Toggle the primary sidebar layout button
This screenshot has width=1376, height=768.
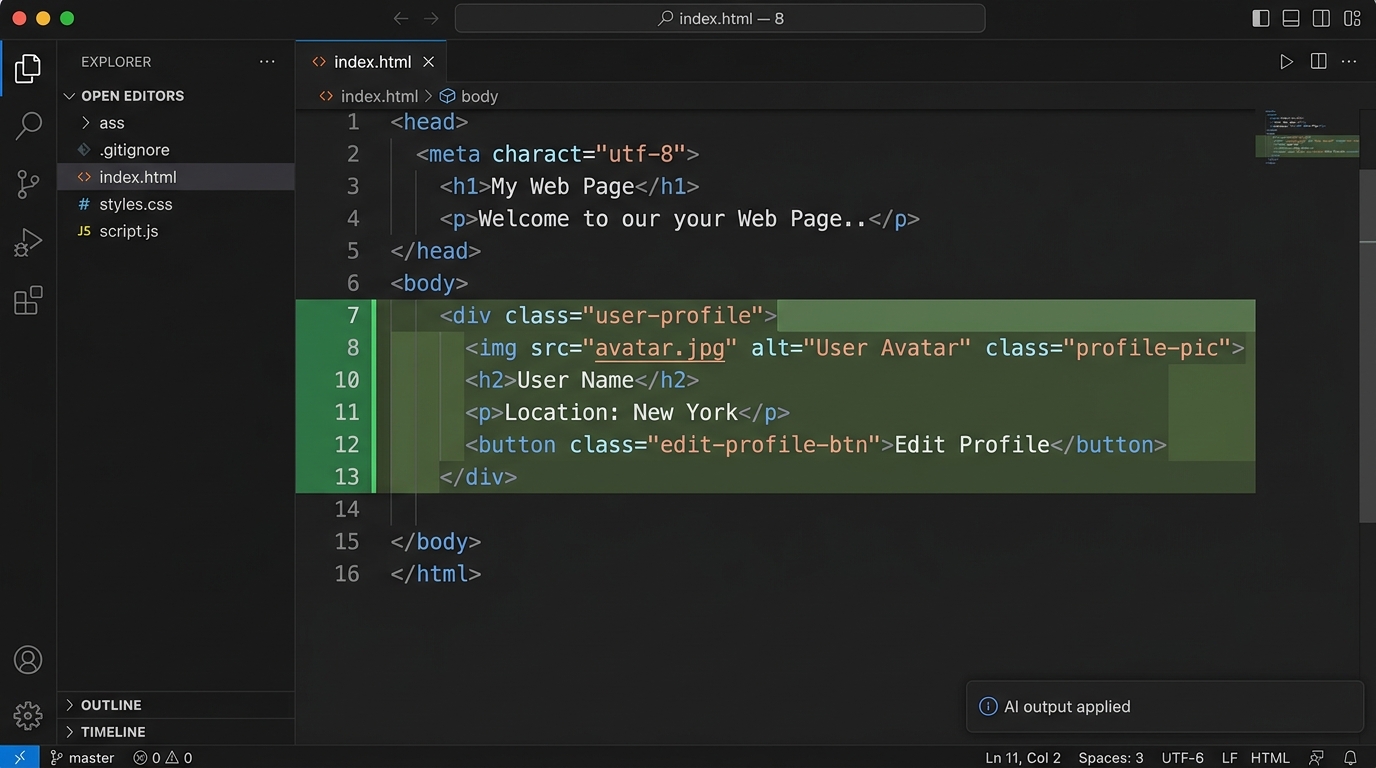point(1261,18)
